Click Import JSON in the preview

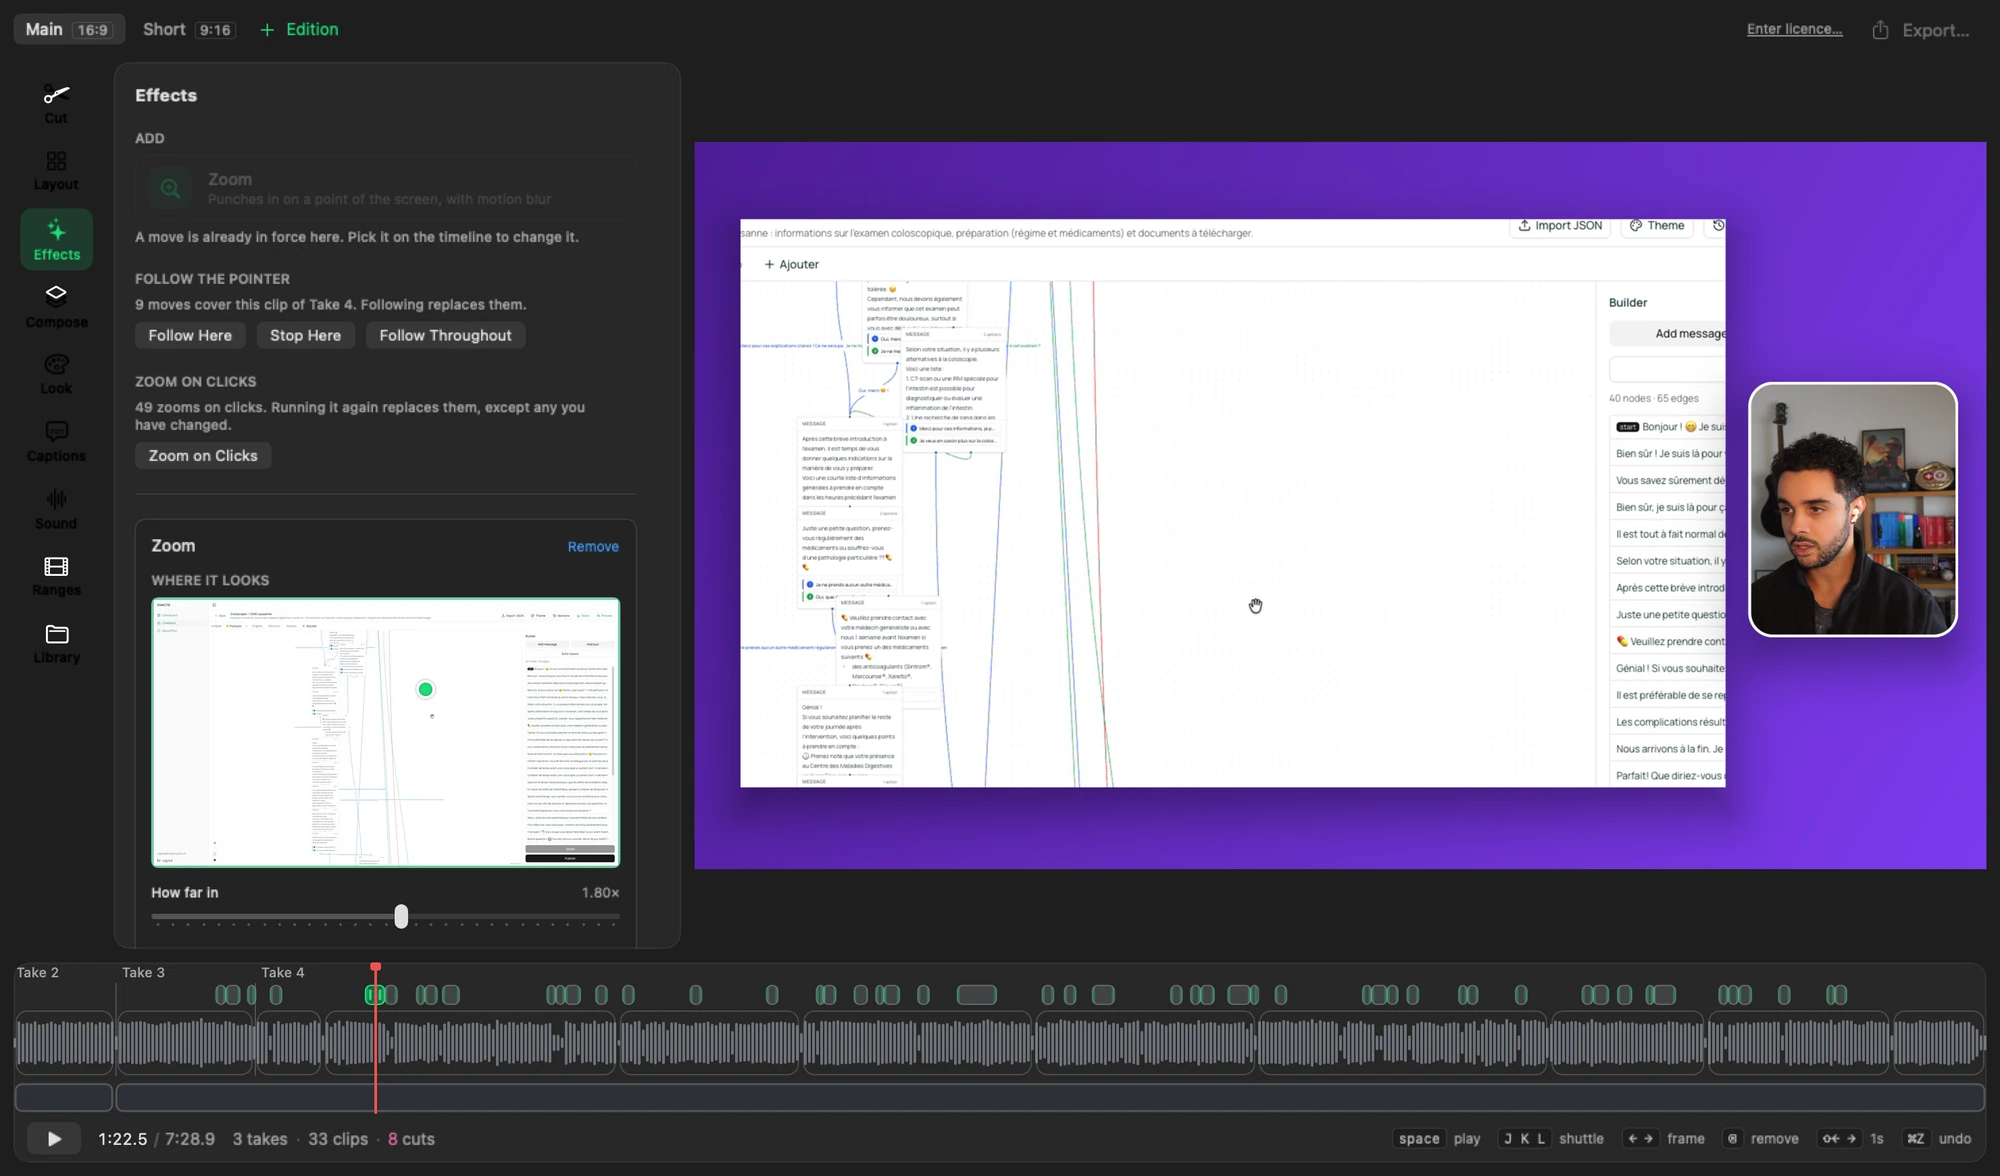tap(1560, 226)
